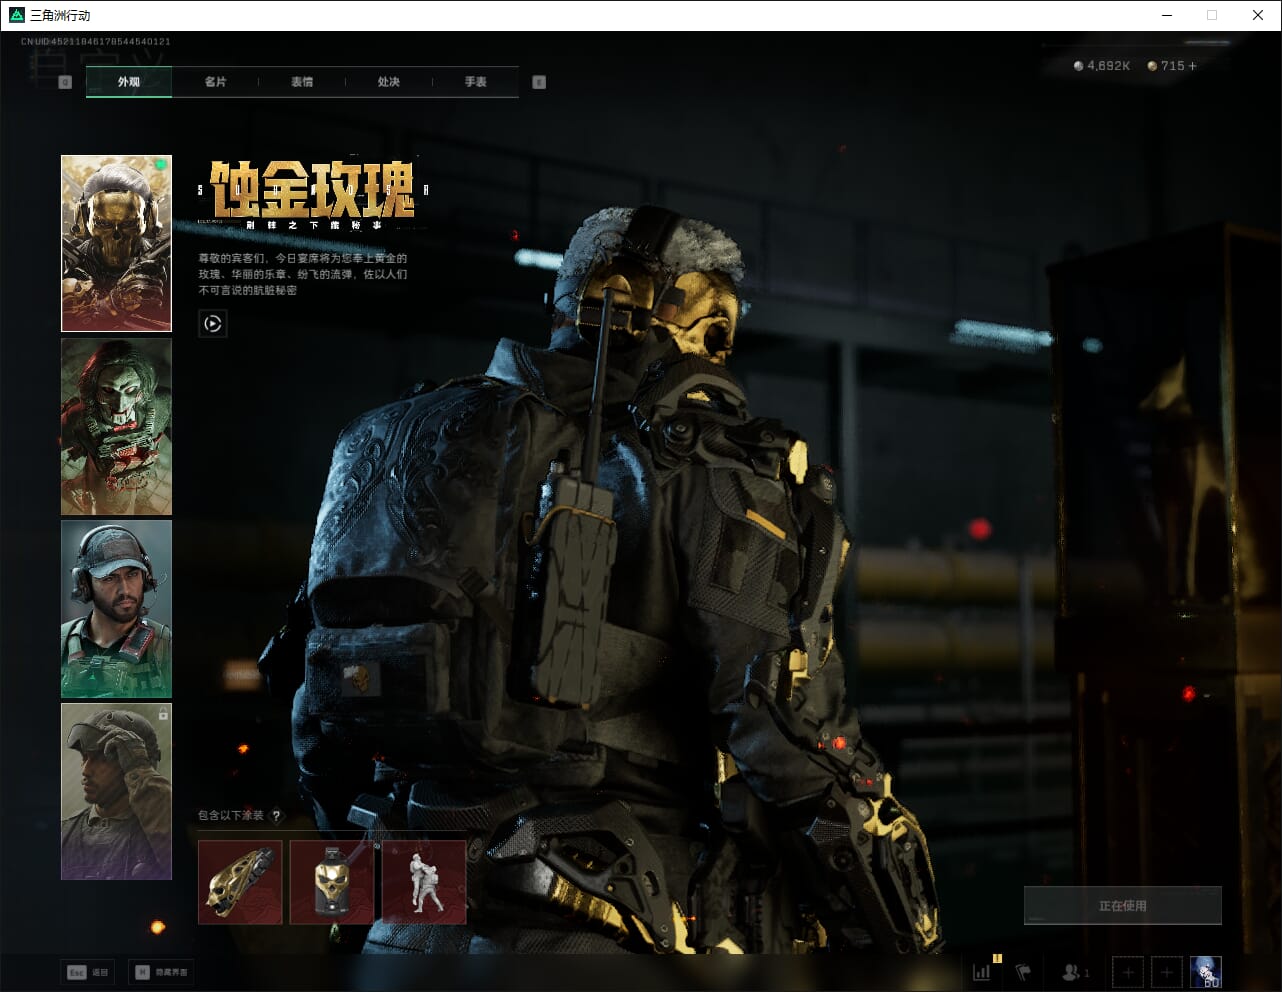Select the green masked red-hair skin thumbnail
The height and width of the screenshot is (992, 1282).
116,426
